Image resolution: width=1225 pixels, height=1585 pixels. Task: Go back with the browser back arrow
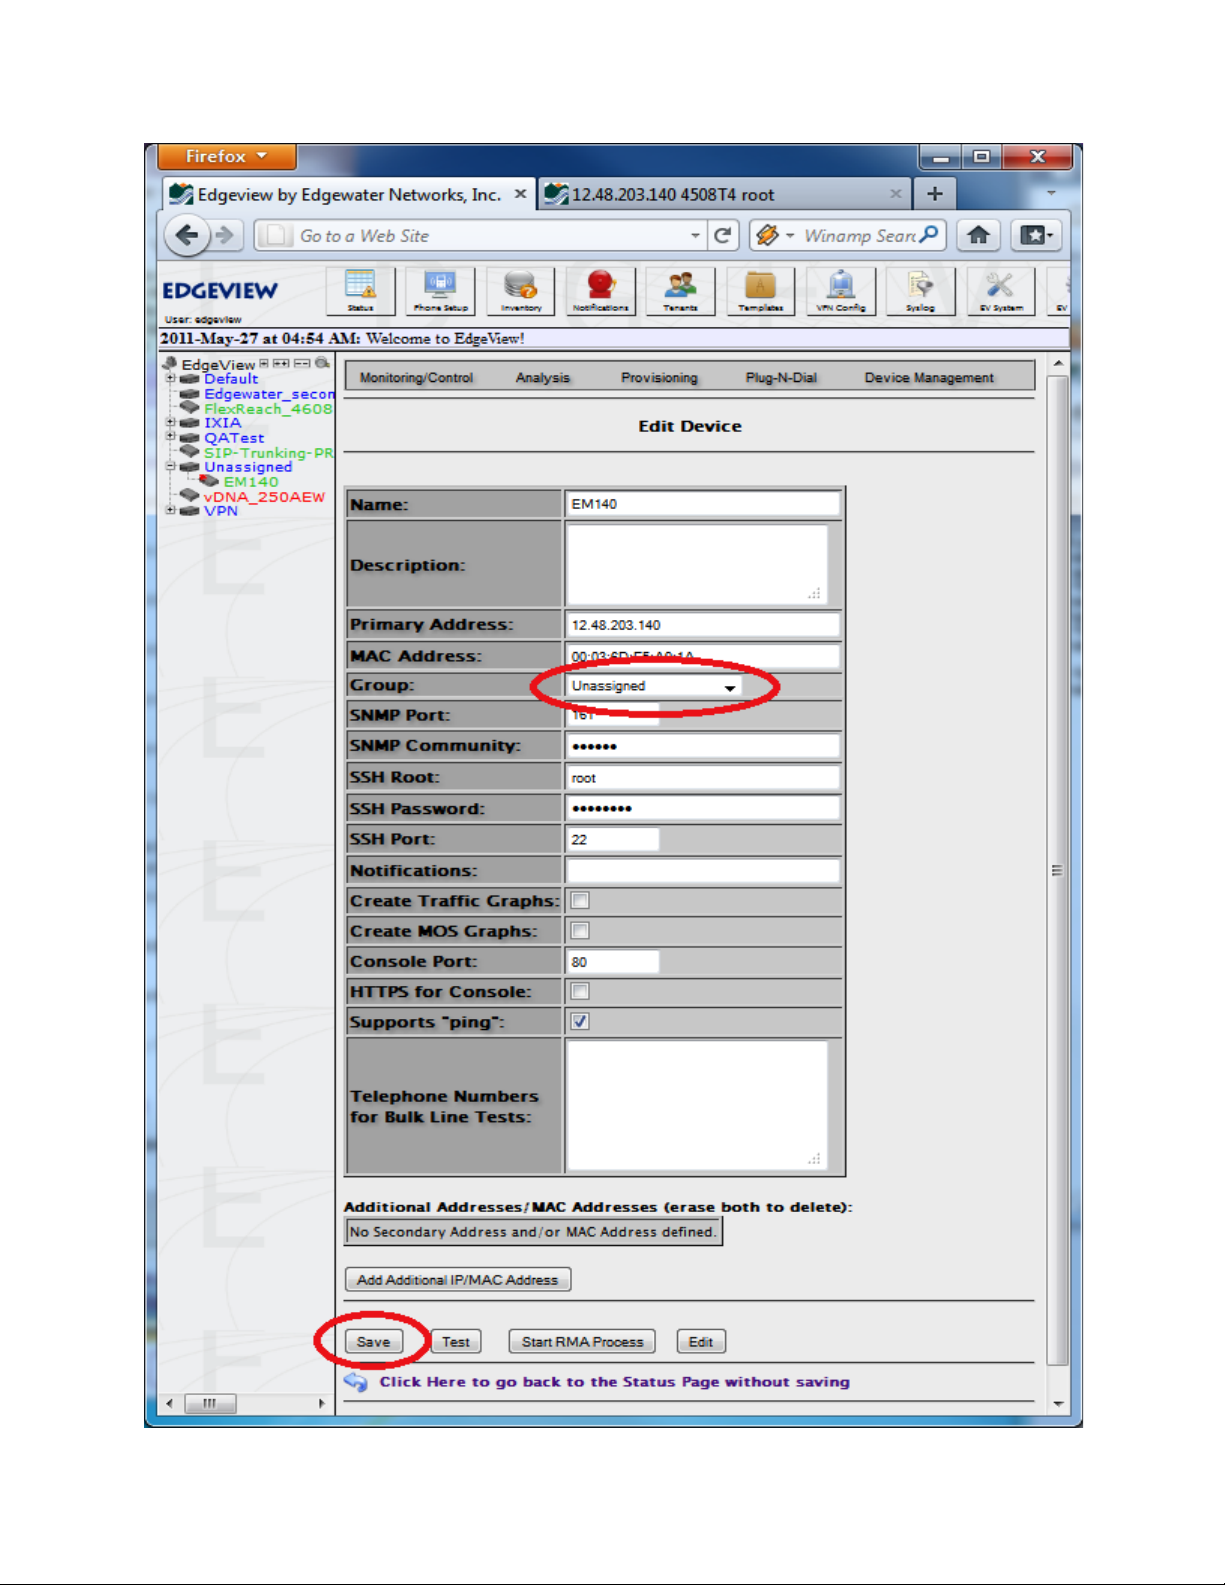(186, 235)
